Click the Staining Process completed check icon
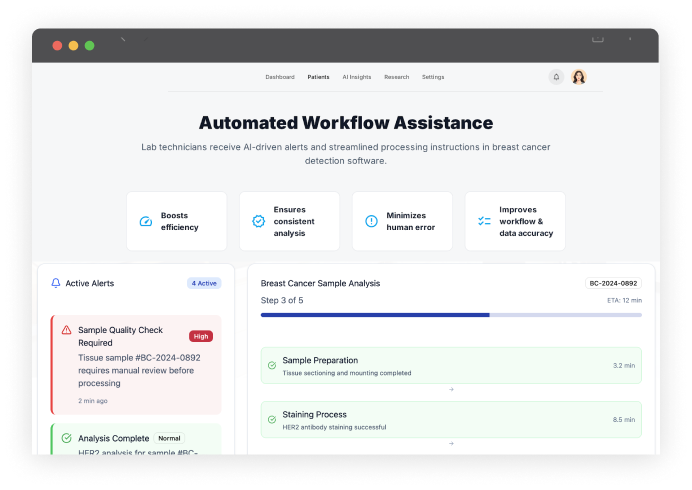Screen dimensions: 692x490 [272, 419]
